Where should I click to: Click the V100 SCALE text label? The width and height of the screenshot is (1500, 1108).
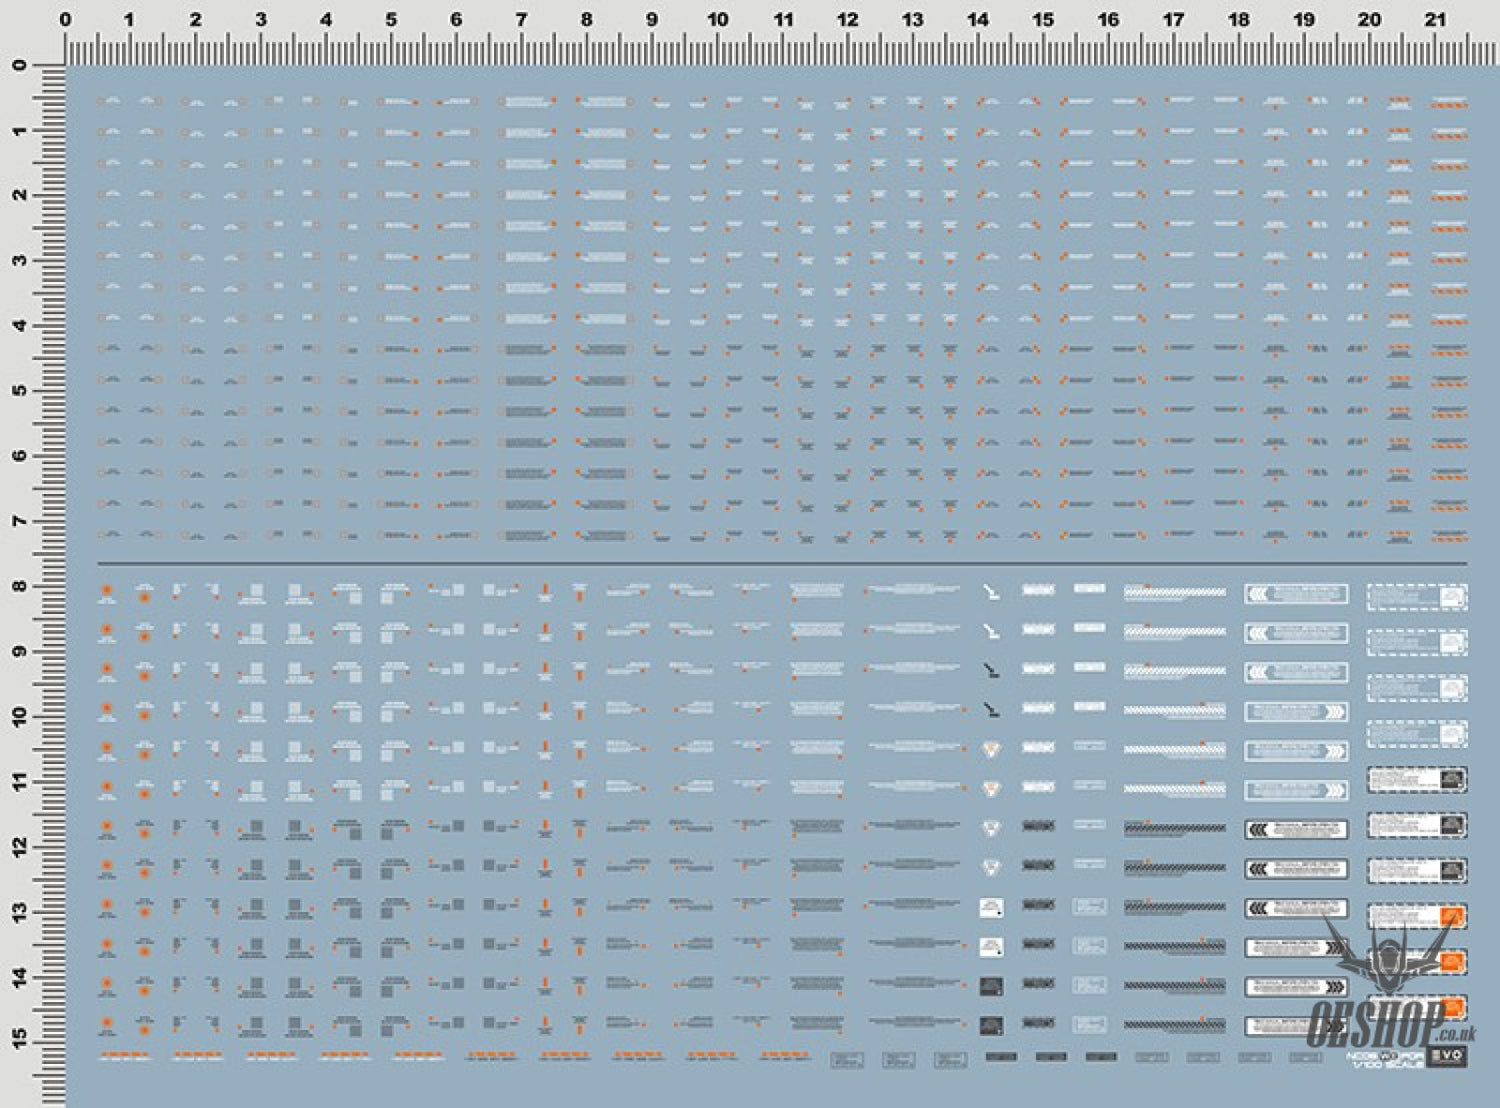click(1384, 1062)
